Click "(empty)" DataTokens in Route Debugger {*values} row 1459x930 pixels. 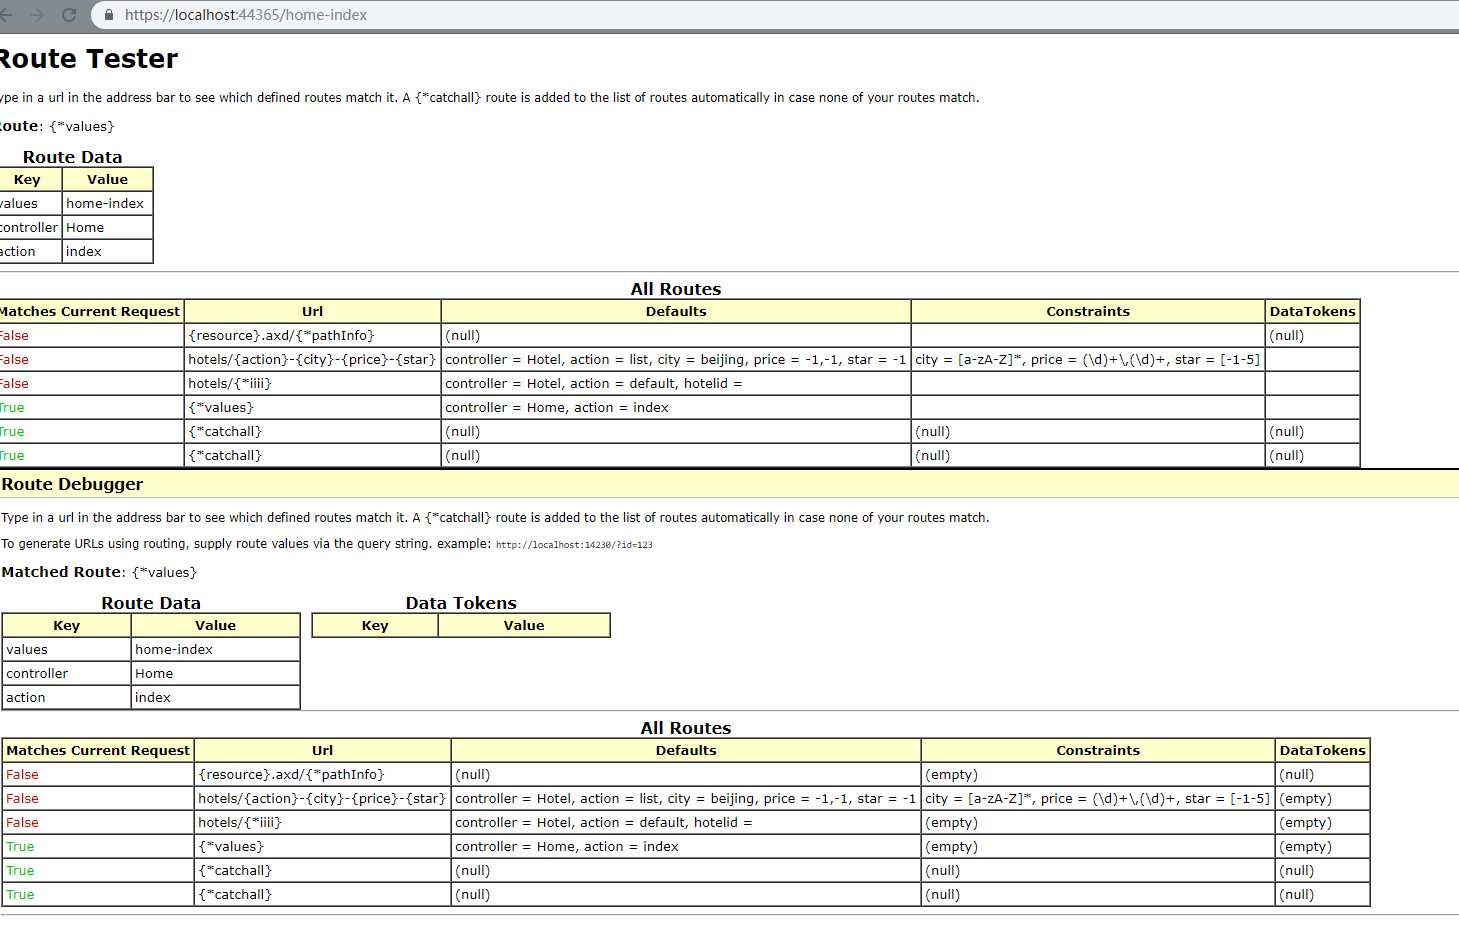click(x=1306, y=846)
